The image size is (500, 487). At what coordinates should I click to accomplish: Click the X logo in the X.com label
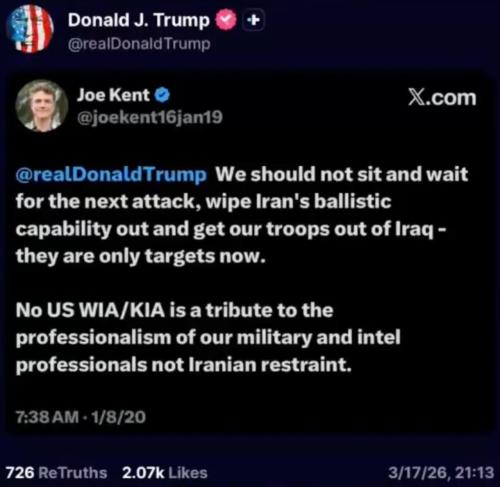415,98
